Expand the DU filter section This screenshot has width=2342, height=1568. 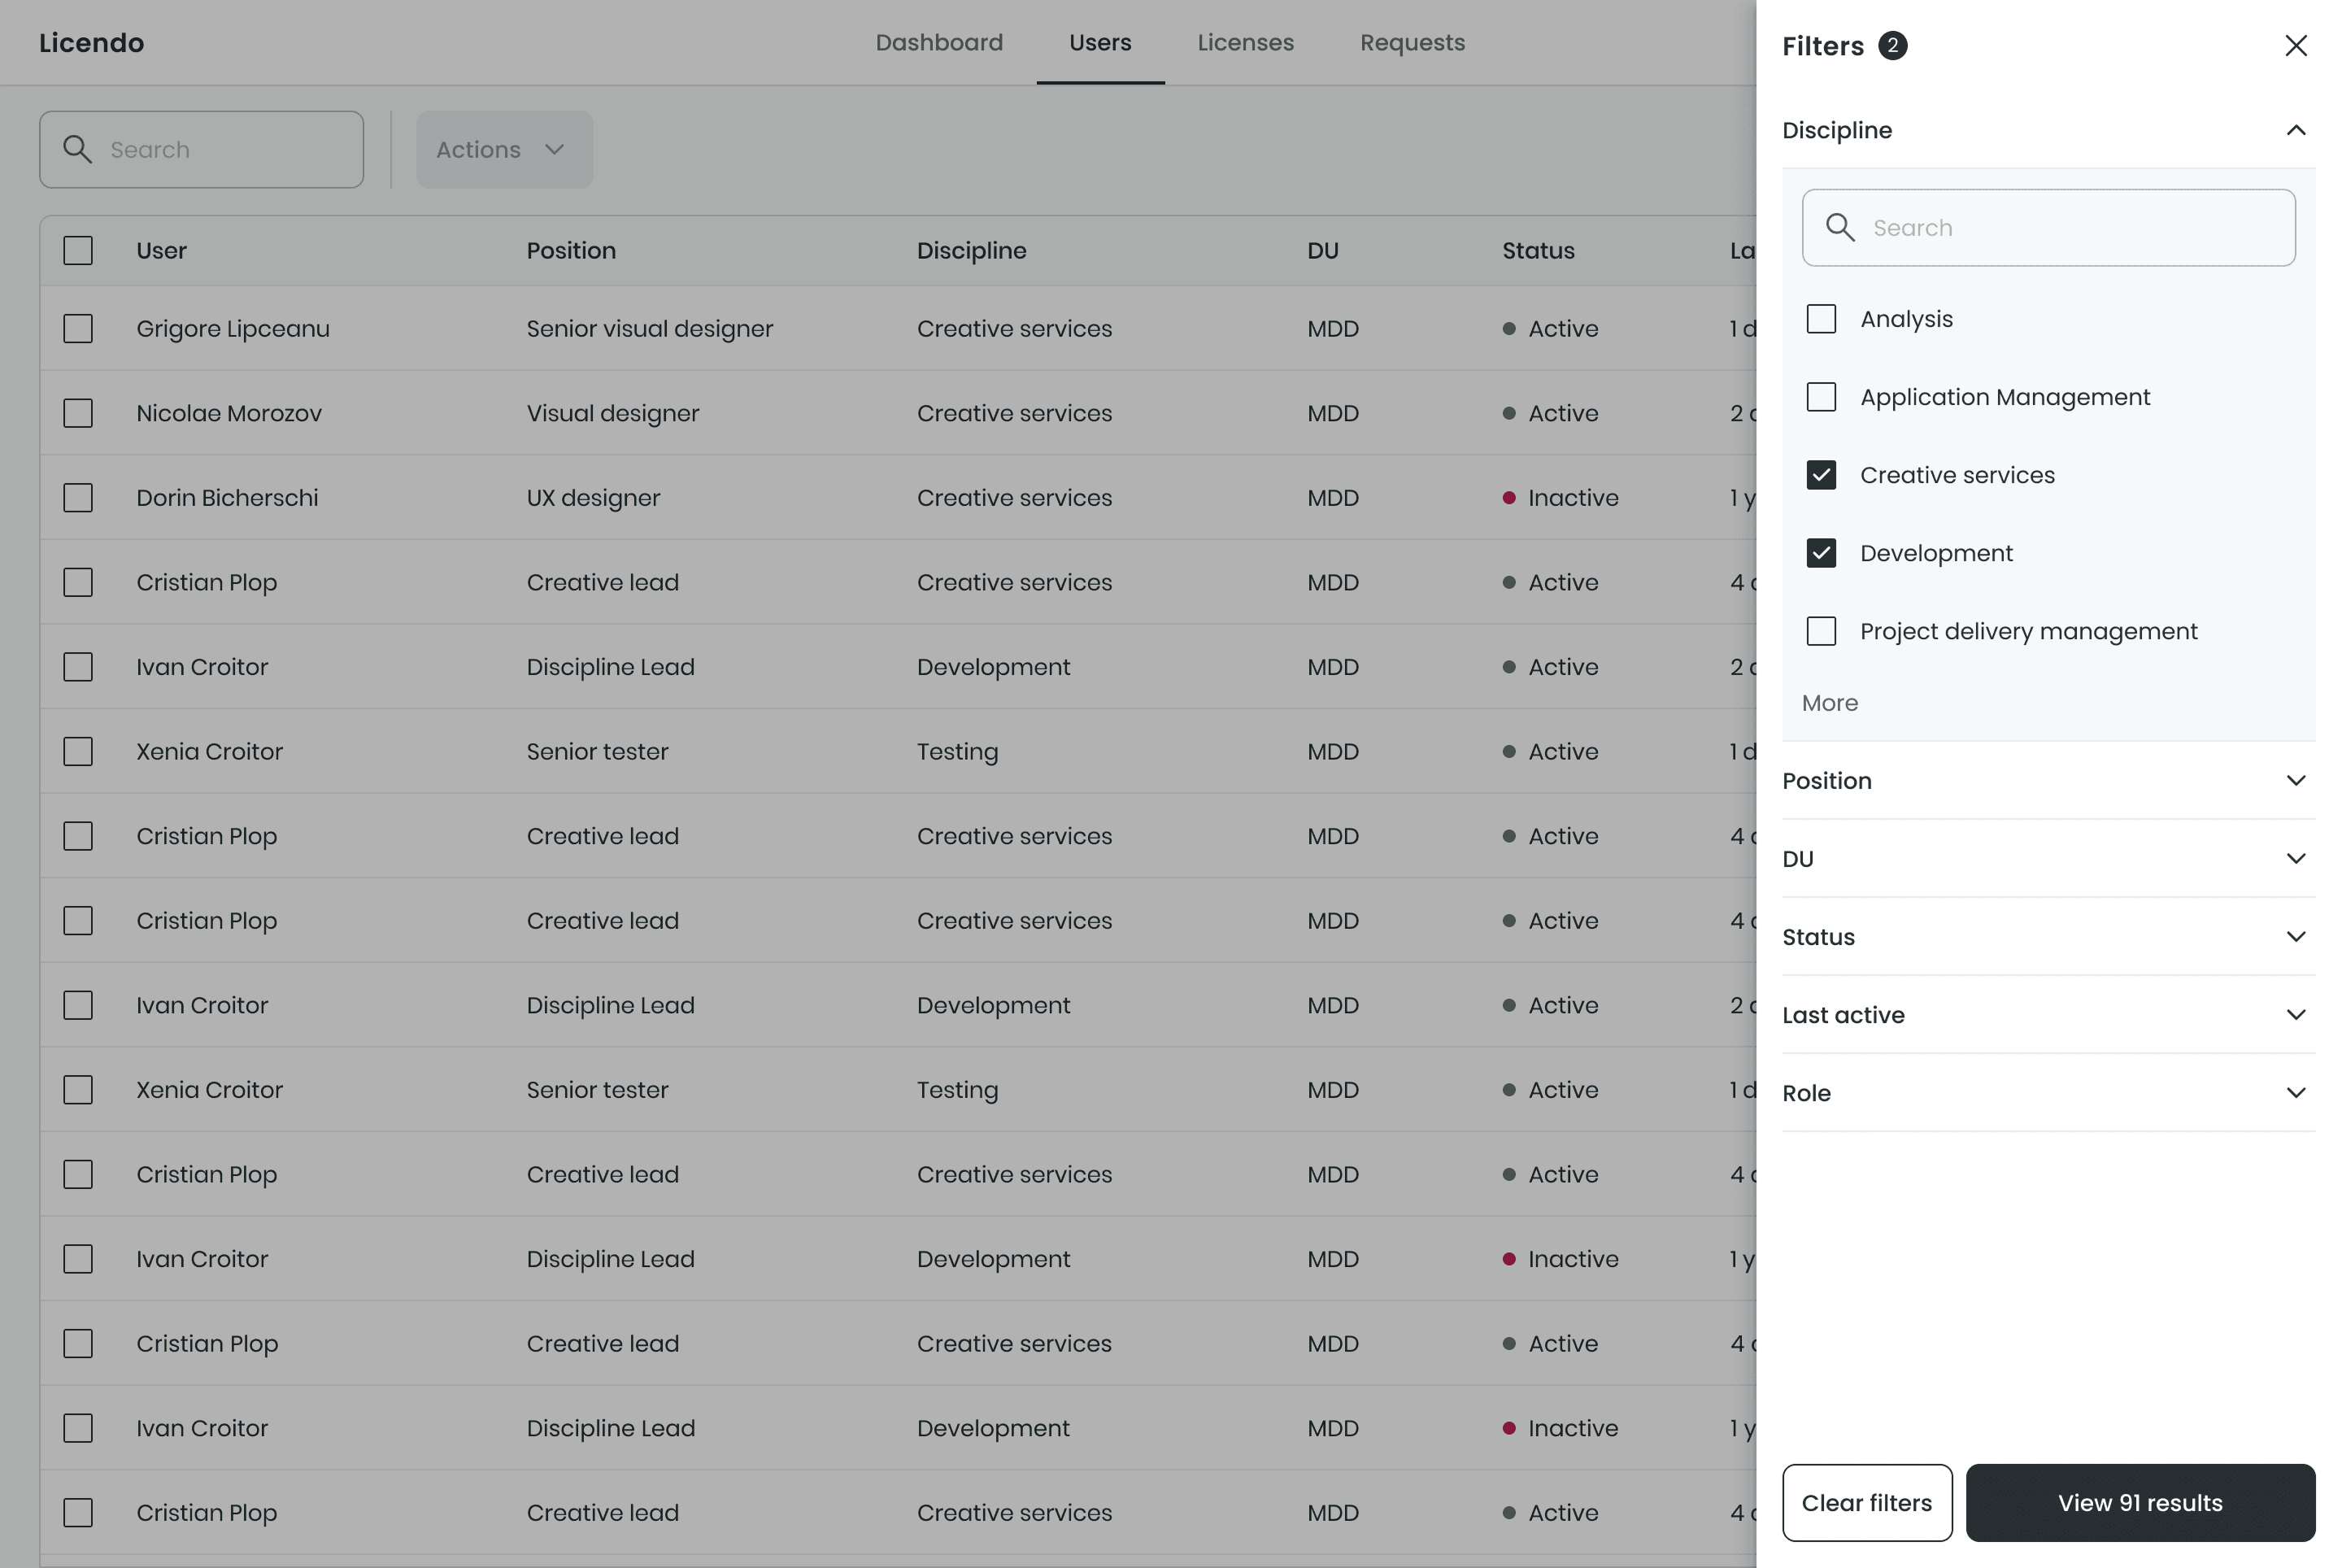(2295, 859)
